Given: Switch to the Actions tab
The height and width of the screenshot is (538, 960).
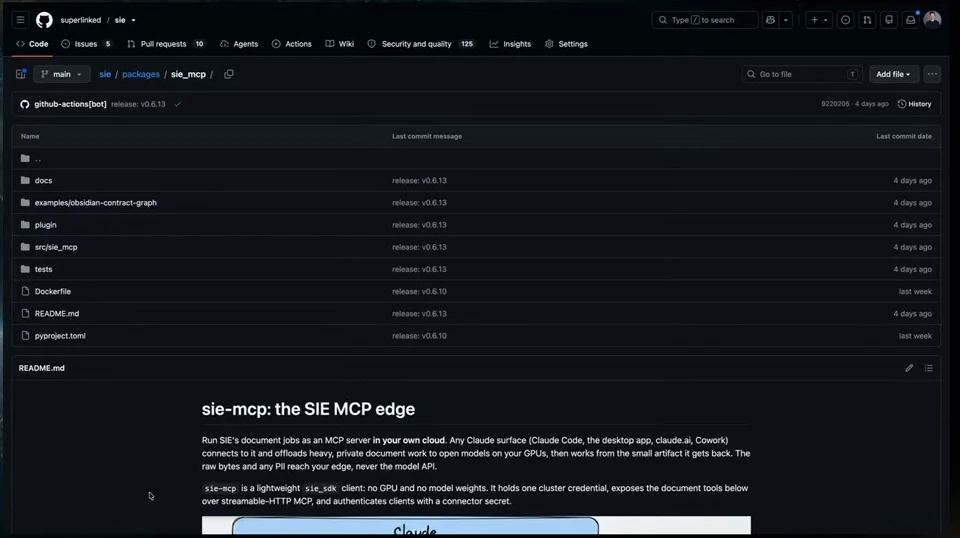Looking at the screenshot, I should (291, 44).
